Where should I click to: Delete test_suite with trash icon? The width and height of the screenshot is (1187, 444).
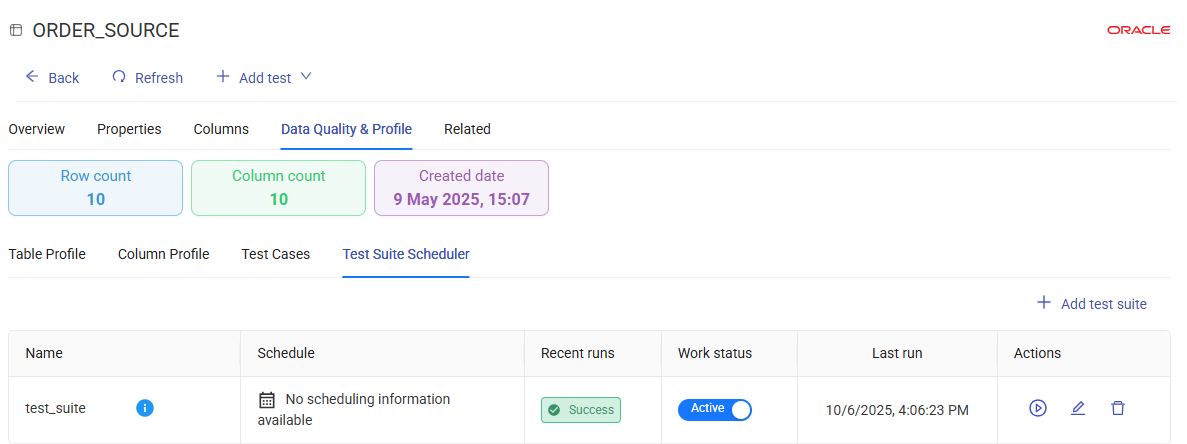tap(1118, 408)
